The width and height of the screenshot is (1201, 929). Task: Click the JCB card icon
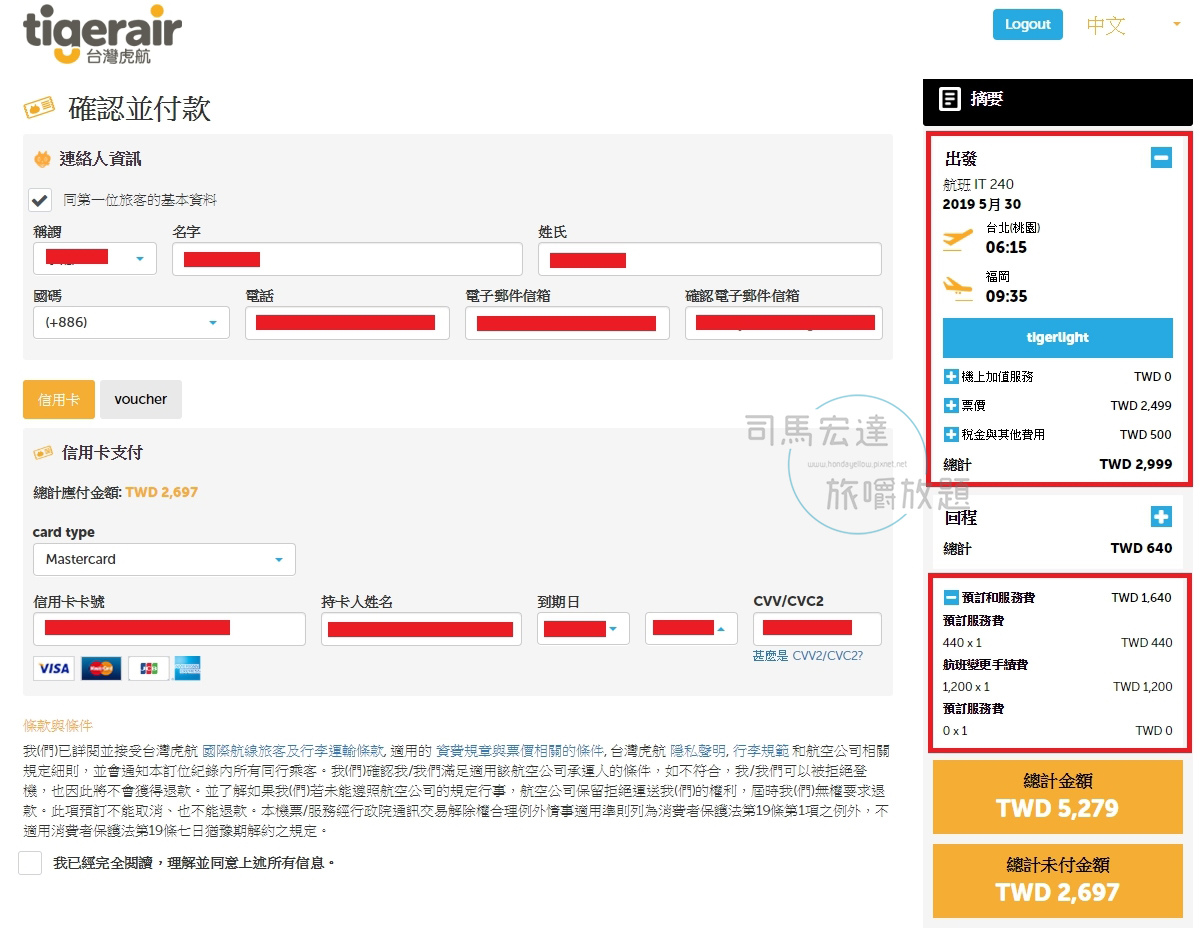pyautogui.click(x=149, y=668)
